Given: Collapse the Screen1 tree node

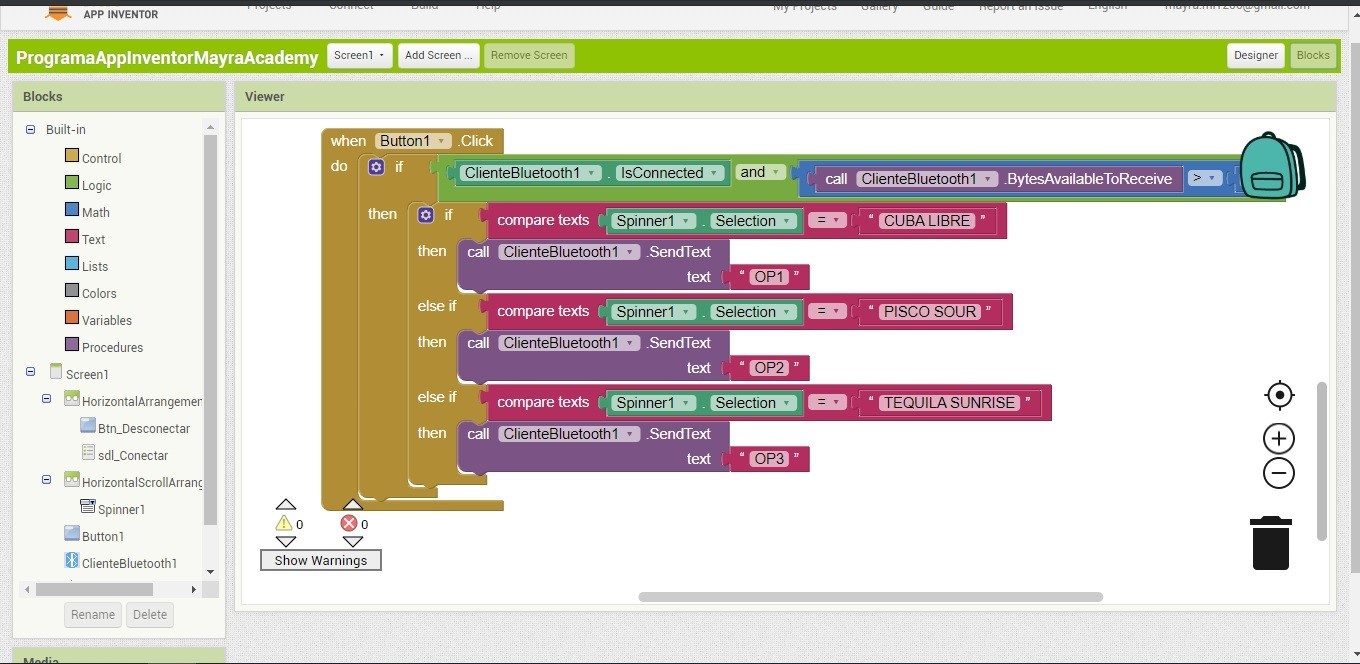Looking at the screenshot, I should [x=30, y=372].
